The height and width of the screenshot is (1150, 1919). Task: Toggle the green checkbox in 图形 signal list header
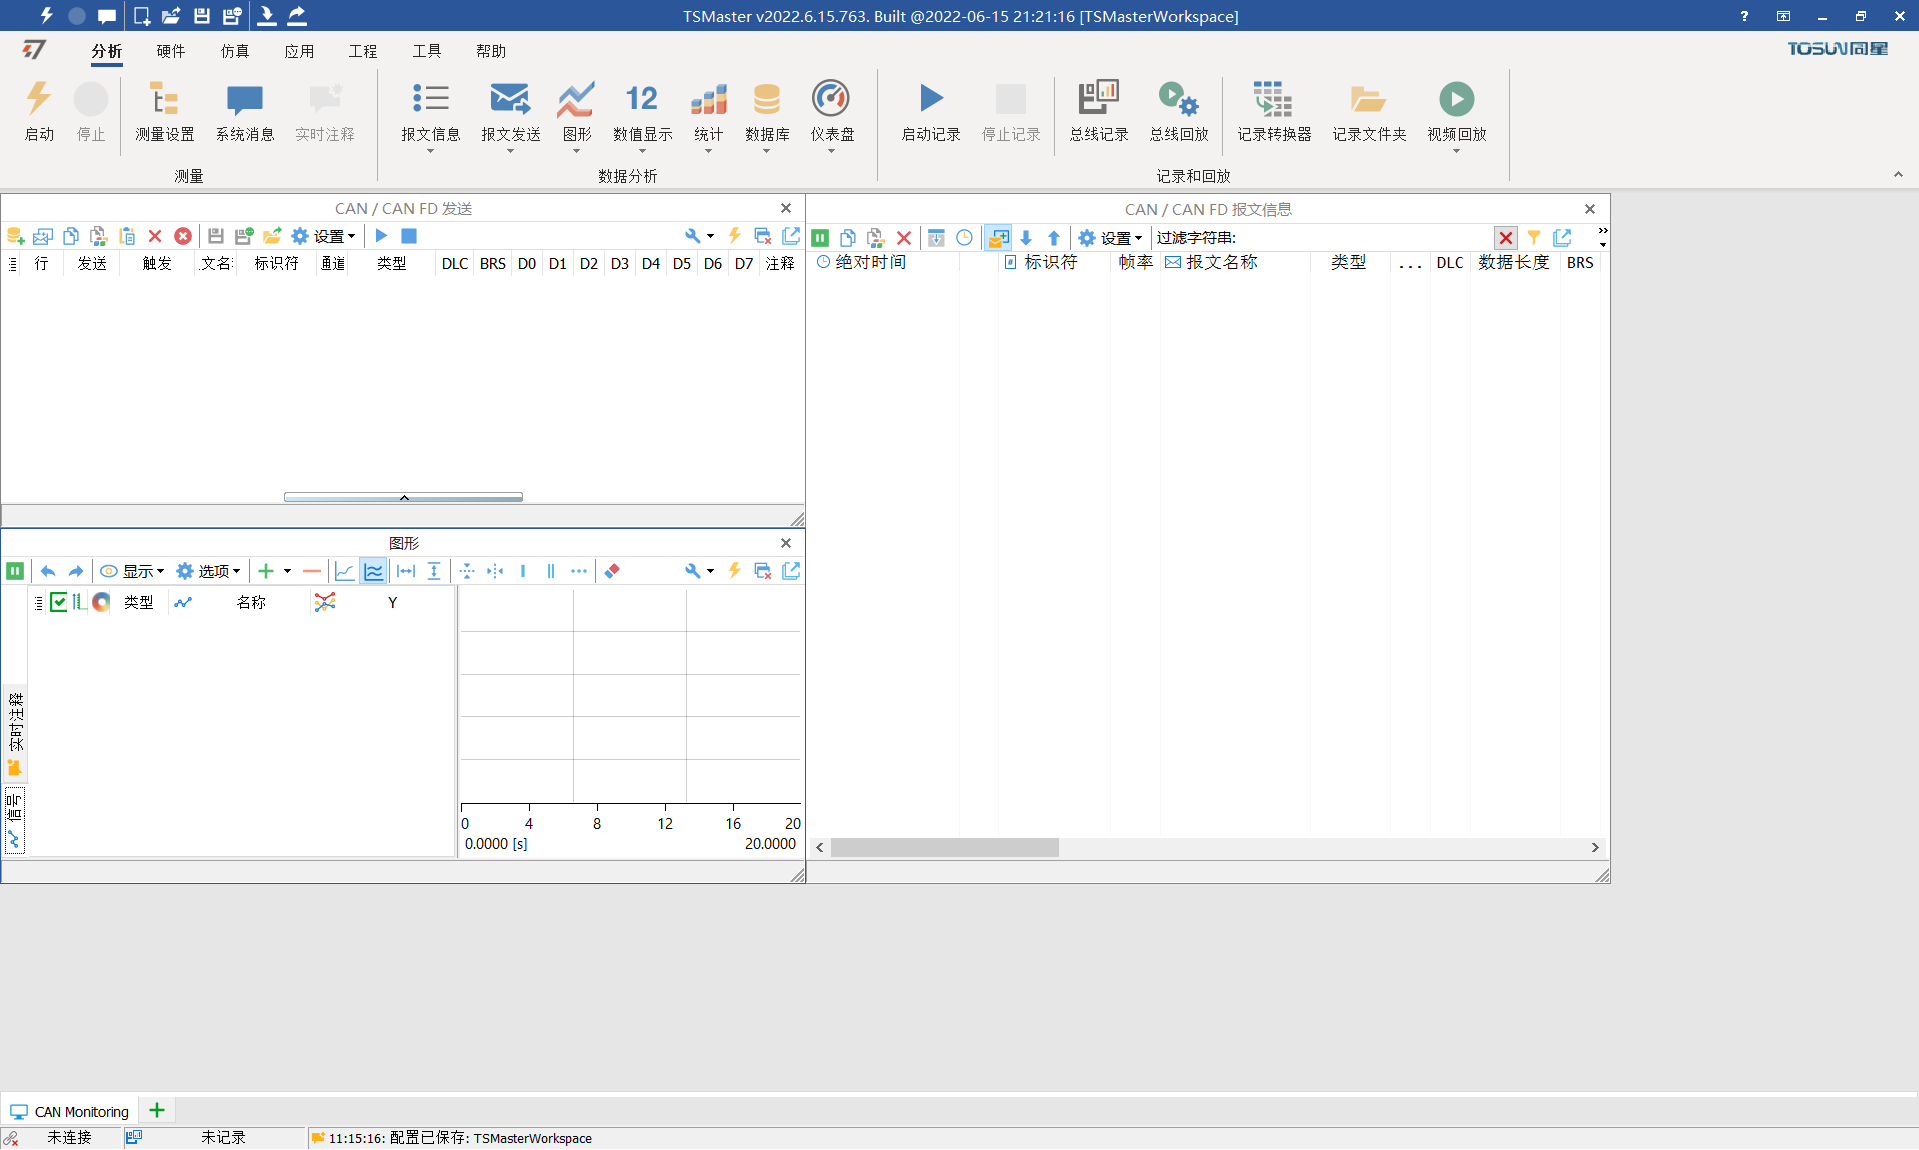click(x=59, y=602)
